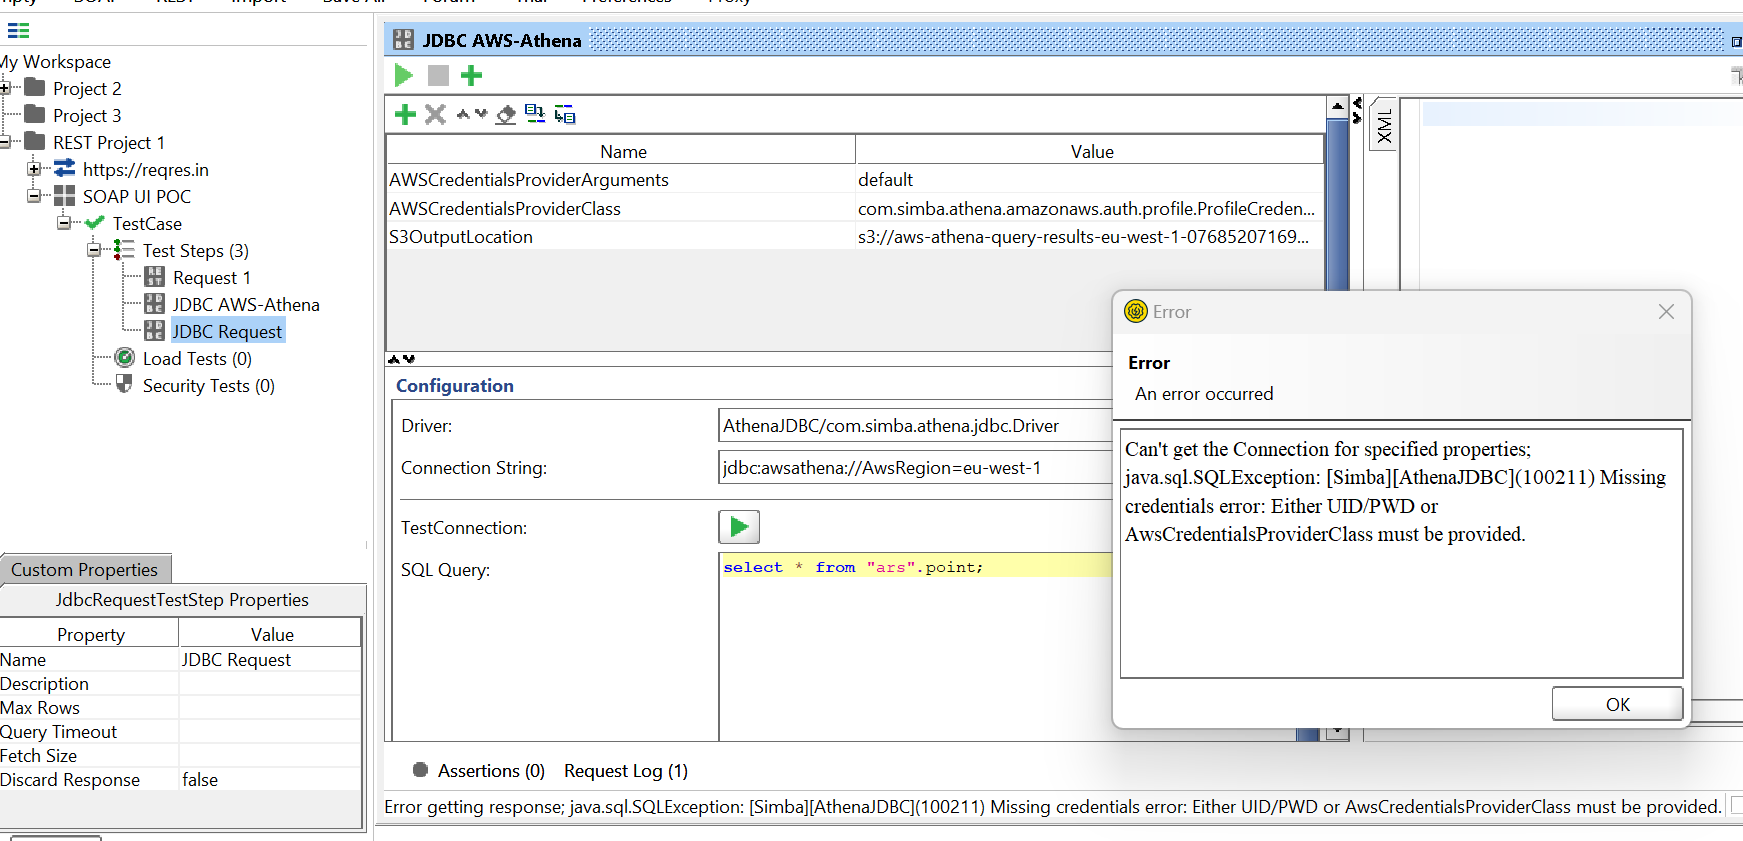Run the JDBC test step with green play

click(x=404, y=75)
